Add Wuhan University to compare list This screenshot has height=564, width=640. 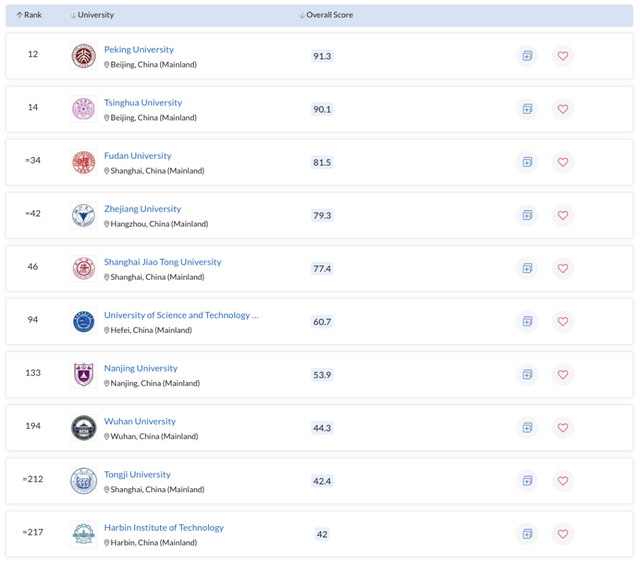click(x=527, y=427)
